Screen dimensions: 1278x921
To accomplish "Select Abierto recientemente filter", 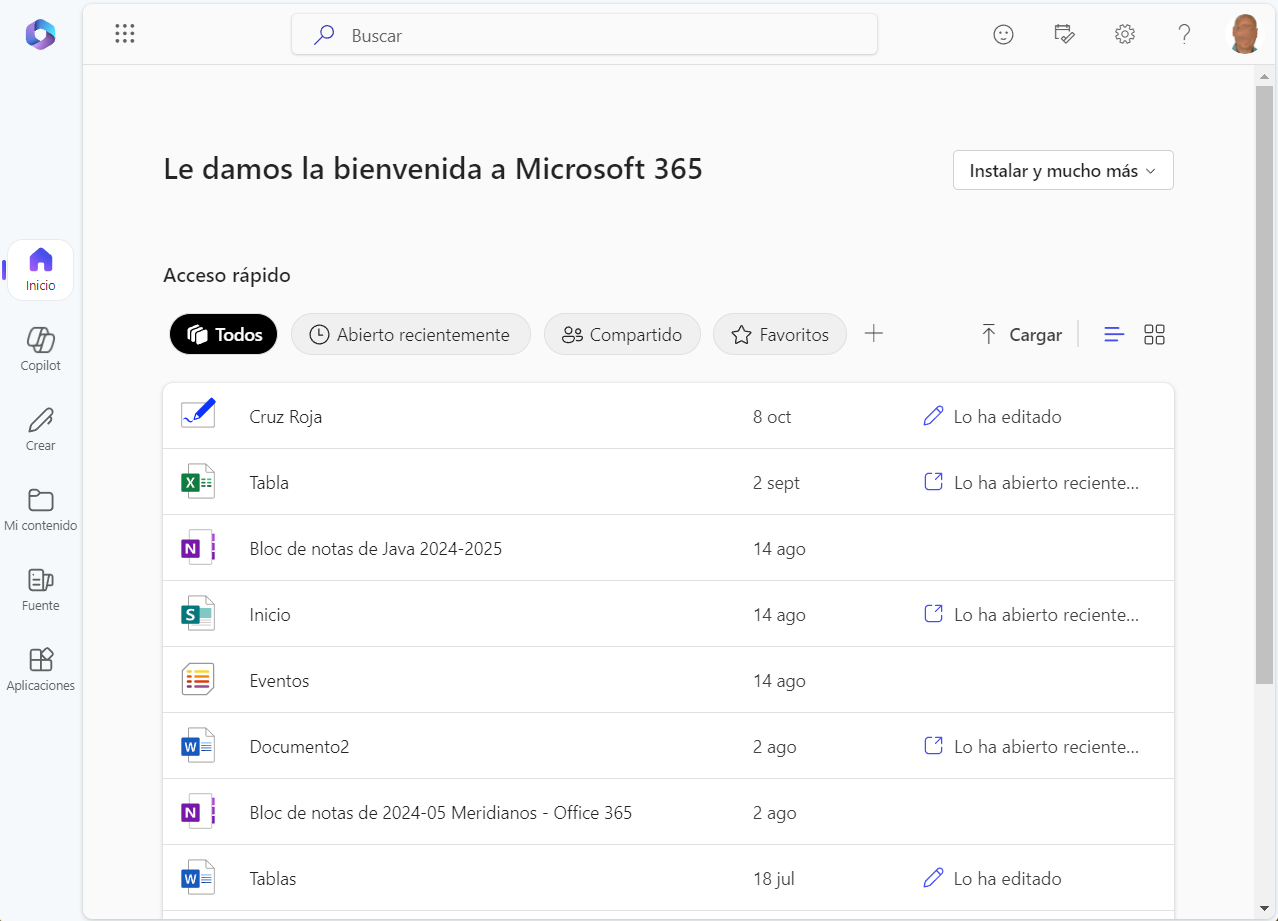I will pyautogui.click(x=411, y=334).
